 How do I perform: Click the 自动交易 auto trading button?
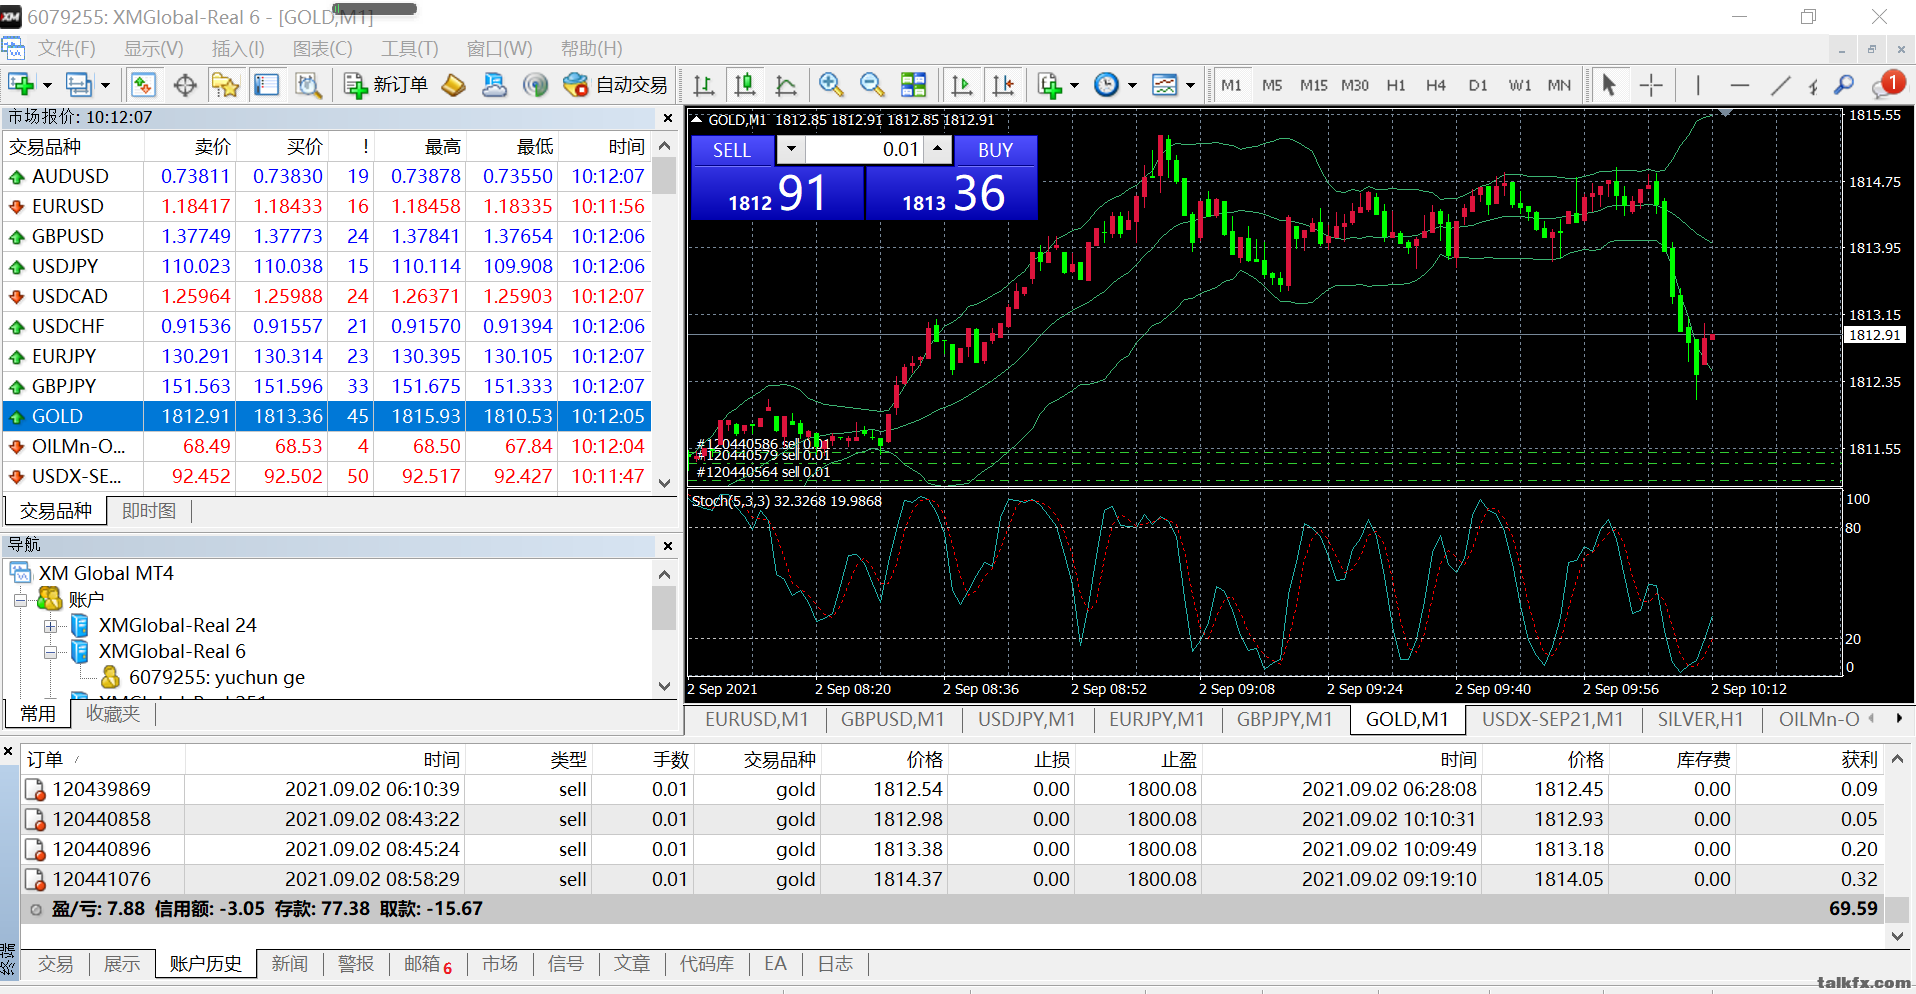615,85
